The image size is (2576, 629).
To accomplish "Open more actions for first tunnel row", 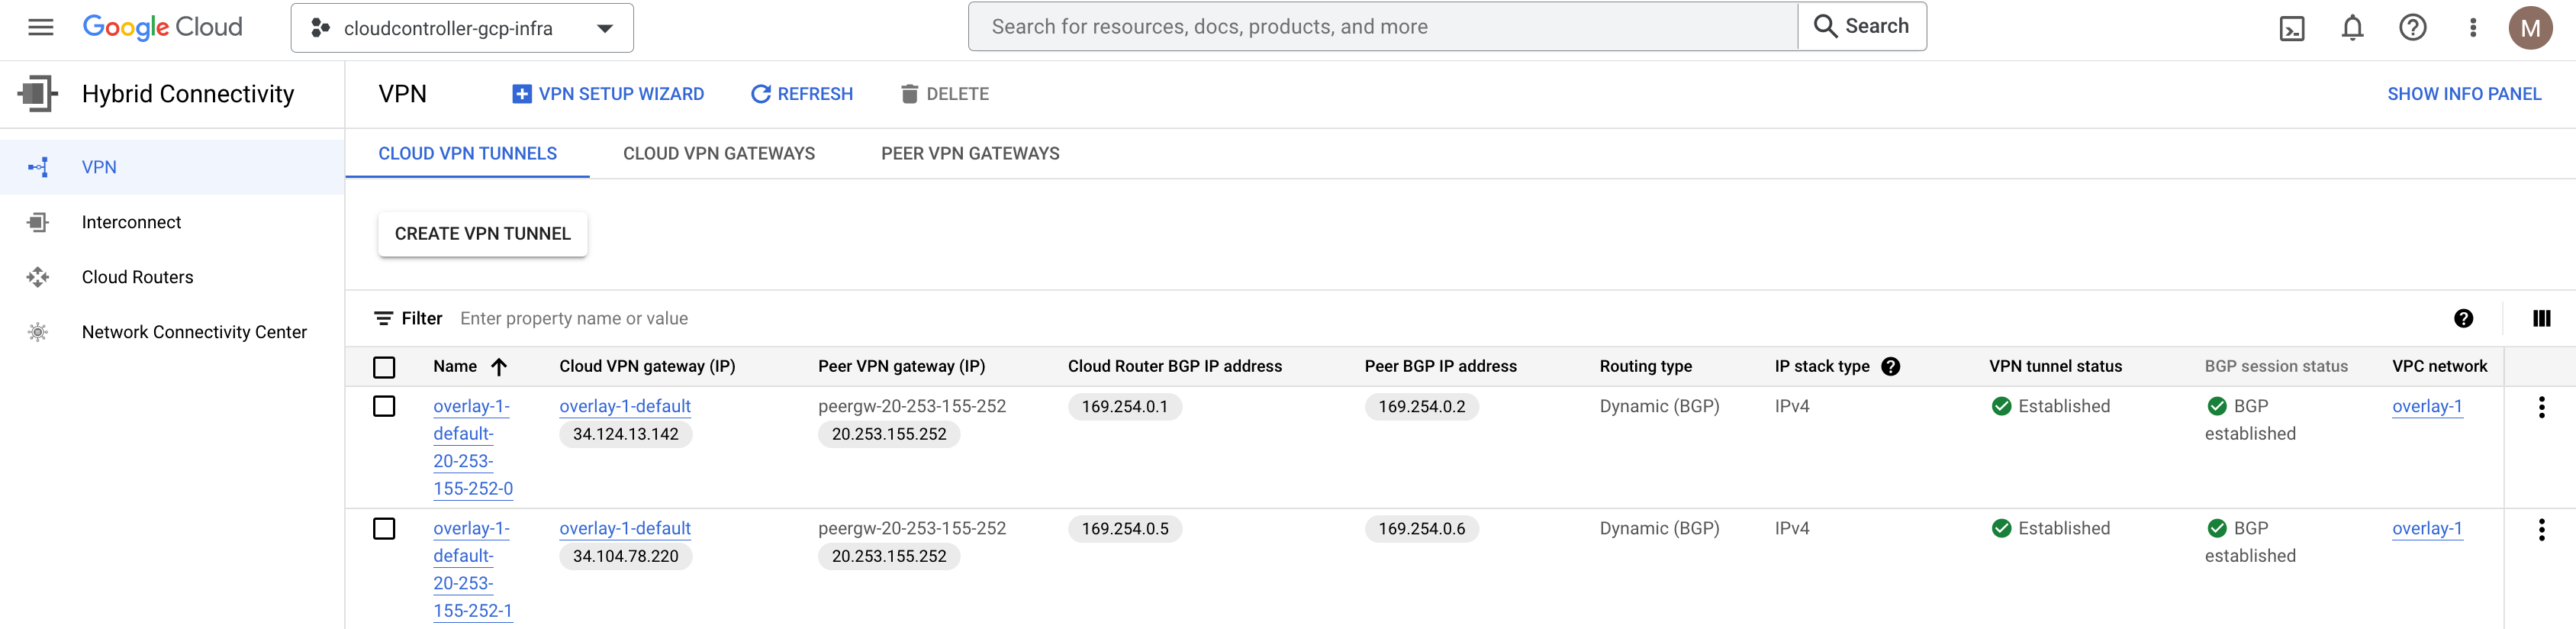I will click(2541, 407).
